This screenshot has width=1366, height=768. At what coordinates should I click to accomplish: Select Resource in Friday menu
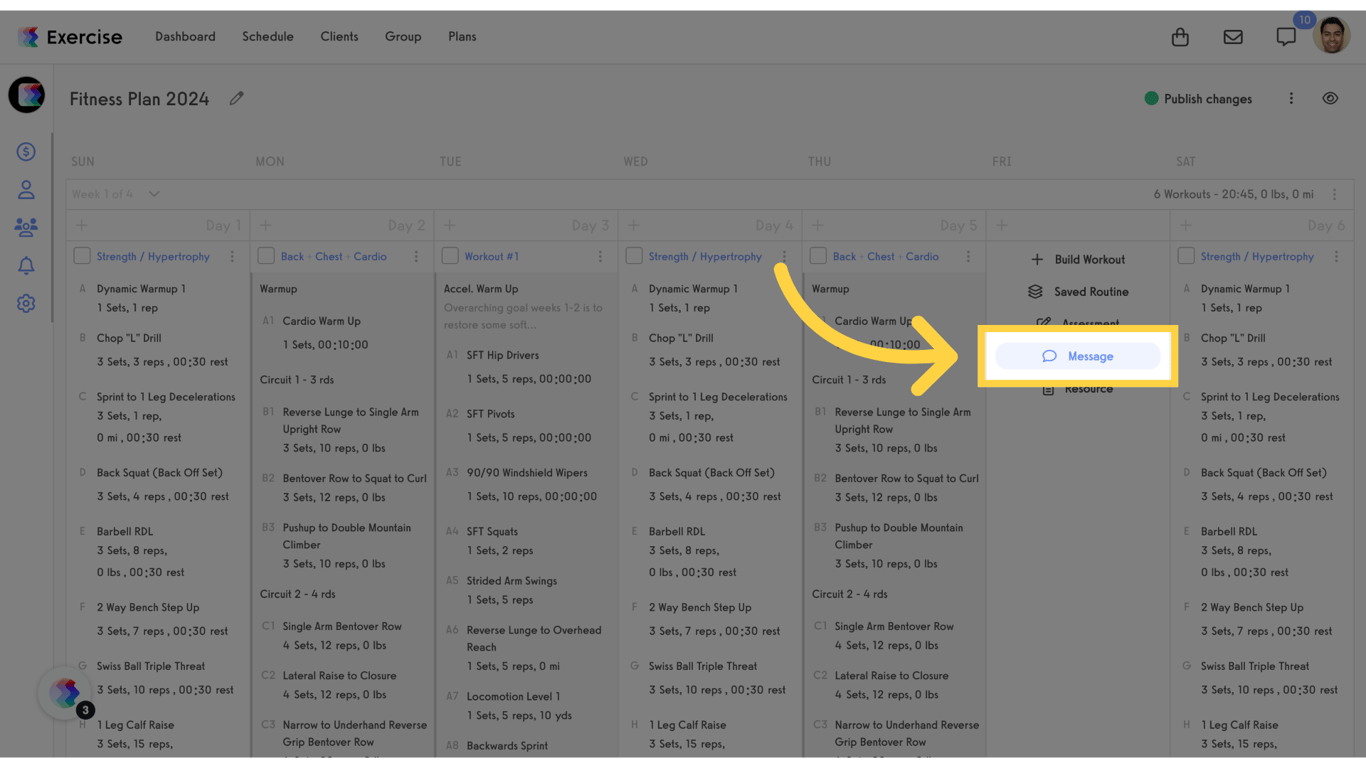coord(1078,389)
